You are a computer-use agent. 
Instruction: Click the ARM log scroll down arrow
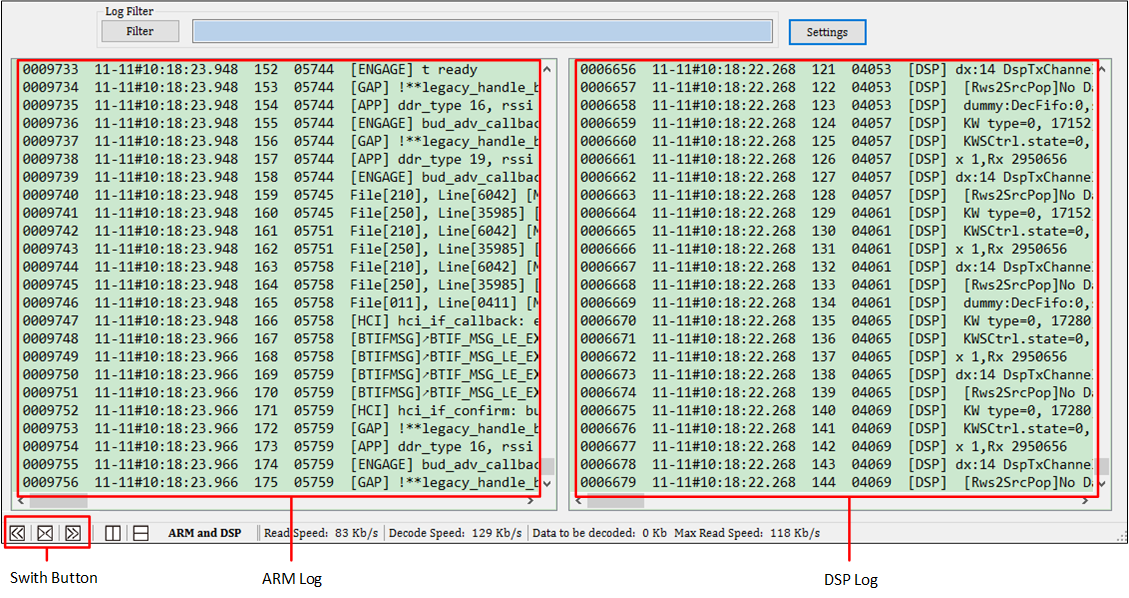546,484
